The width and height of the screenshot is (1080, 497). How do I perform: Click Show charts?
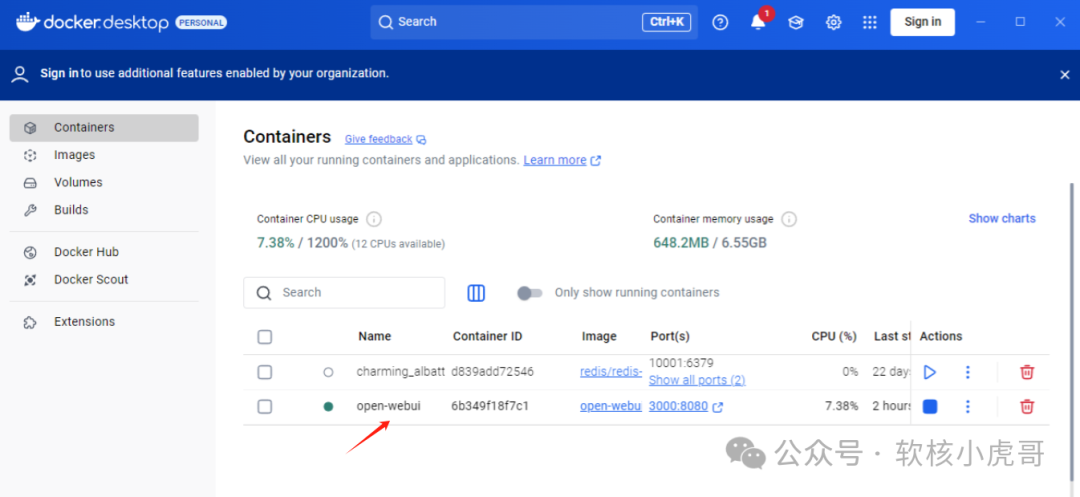click(1001, 218)
